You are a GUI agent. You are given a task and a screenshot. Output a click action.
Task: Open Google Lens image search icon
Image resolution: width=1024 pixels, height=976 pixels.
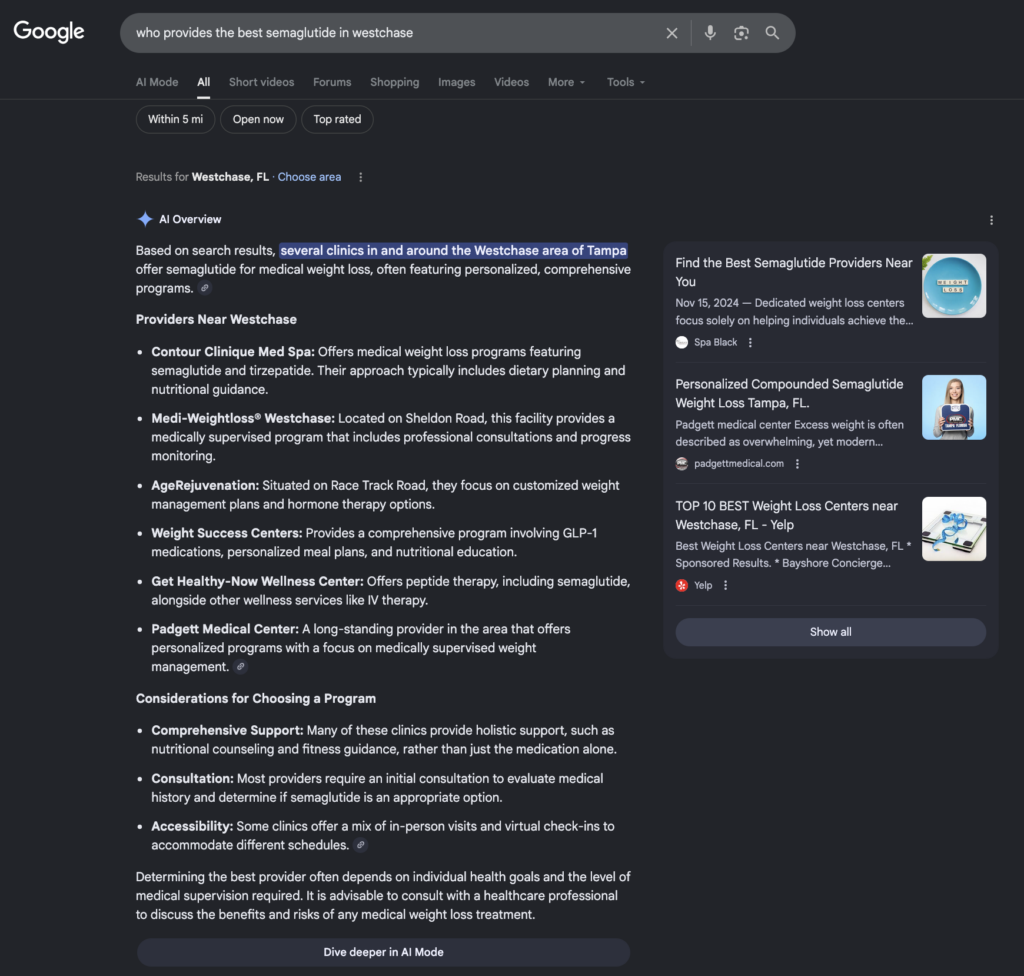point(741,33)
